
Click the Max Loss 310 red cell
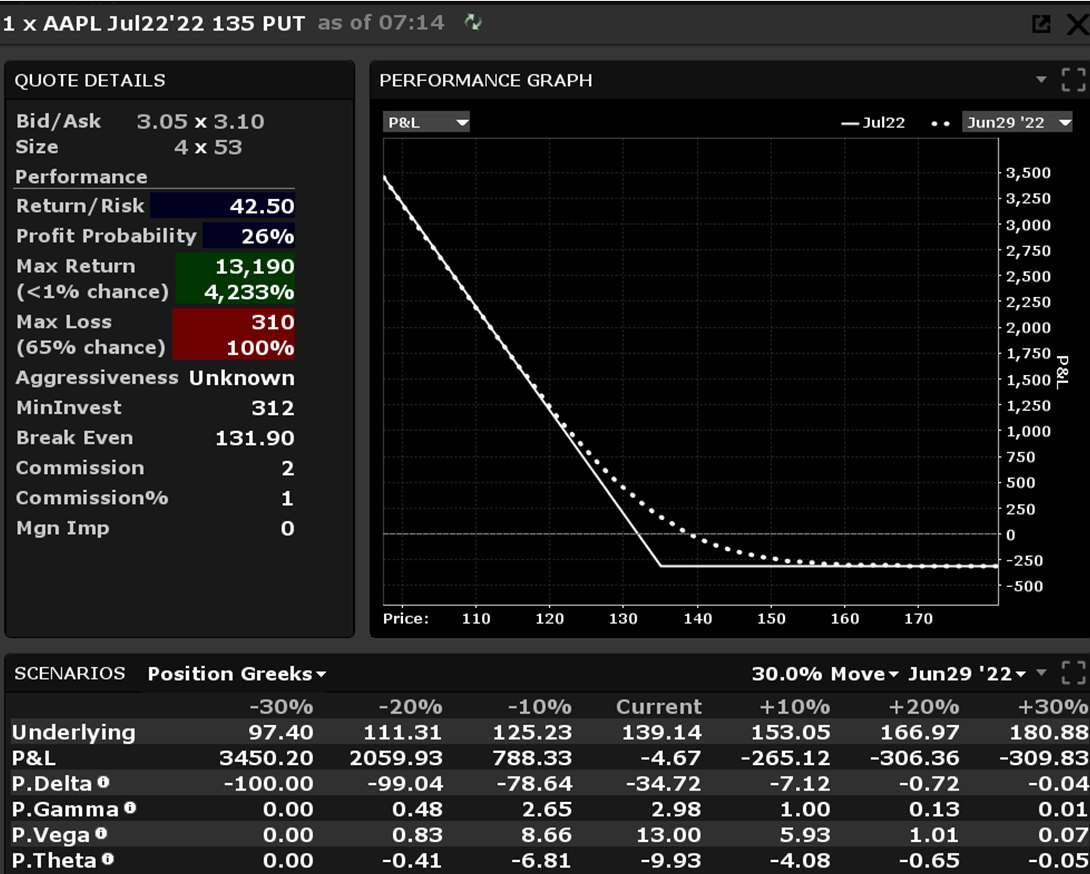pos(234,321)
